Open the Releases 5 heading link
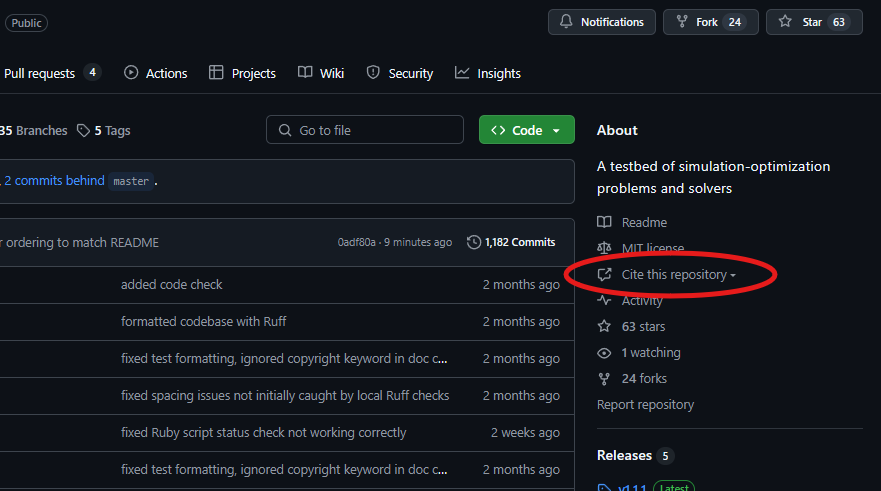The image size is (881, 491). click(635, 456)
